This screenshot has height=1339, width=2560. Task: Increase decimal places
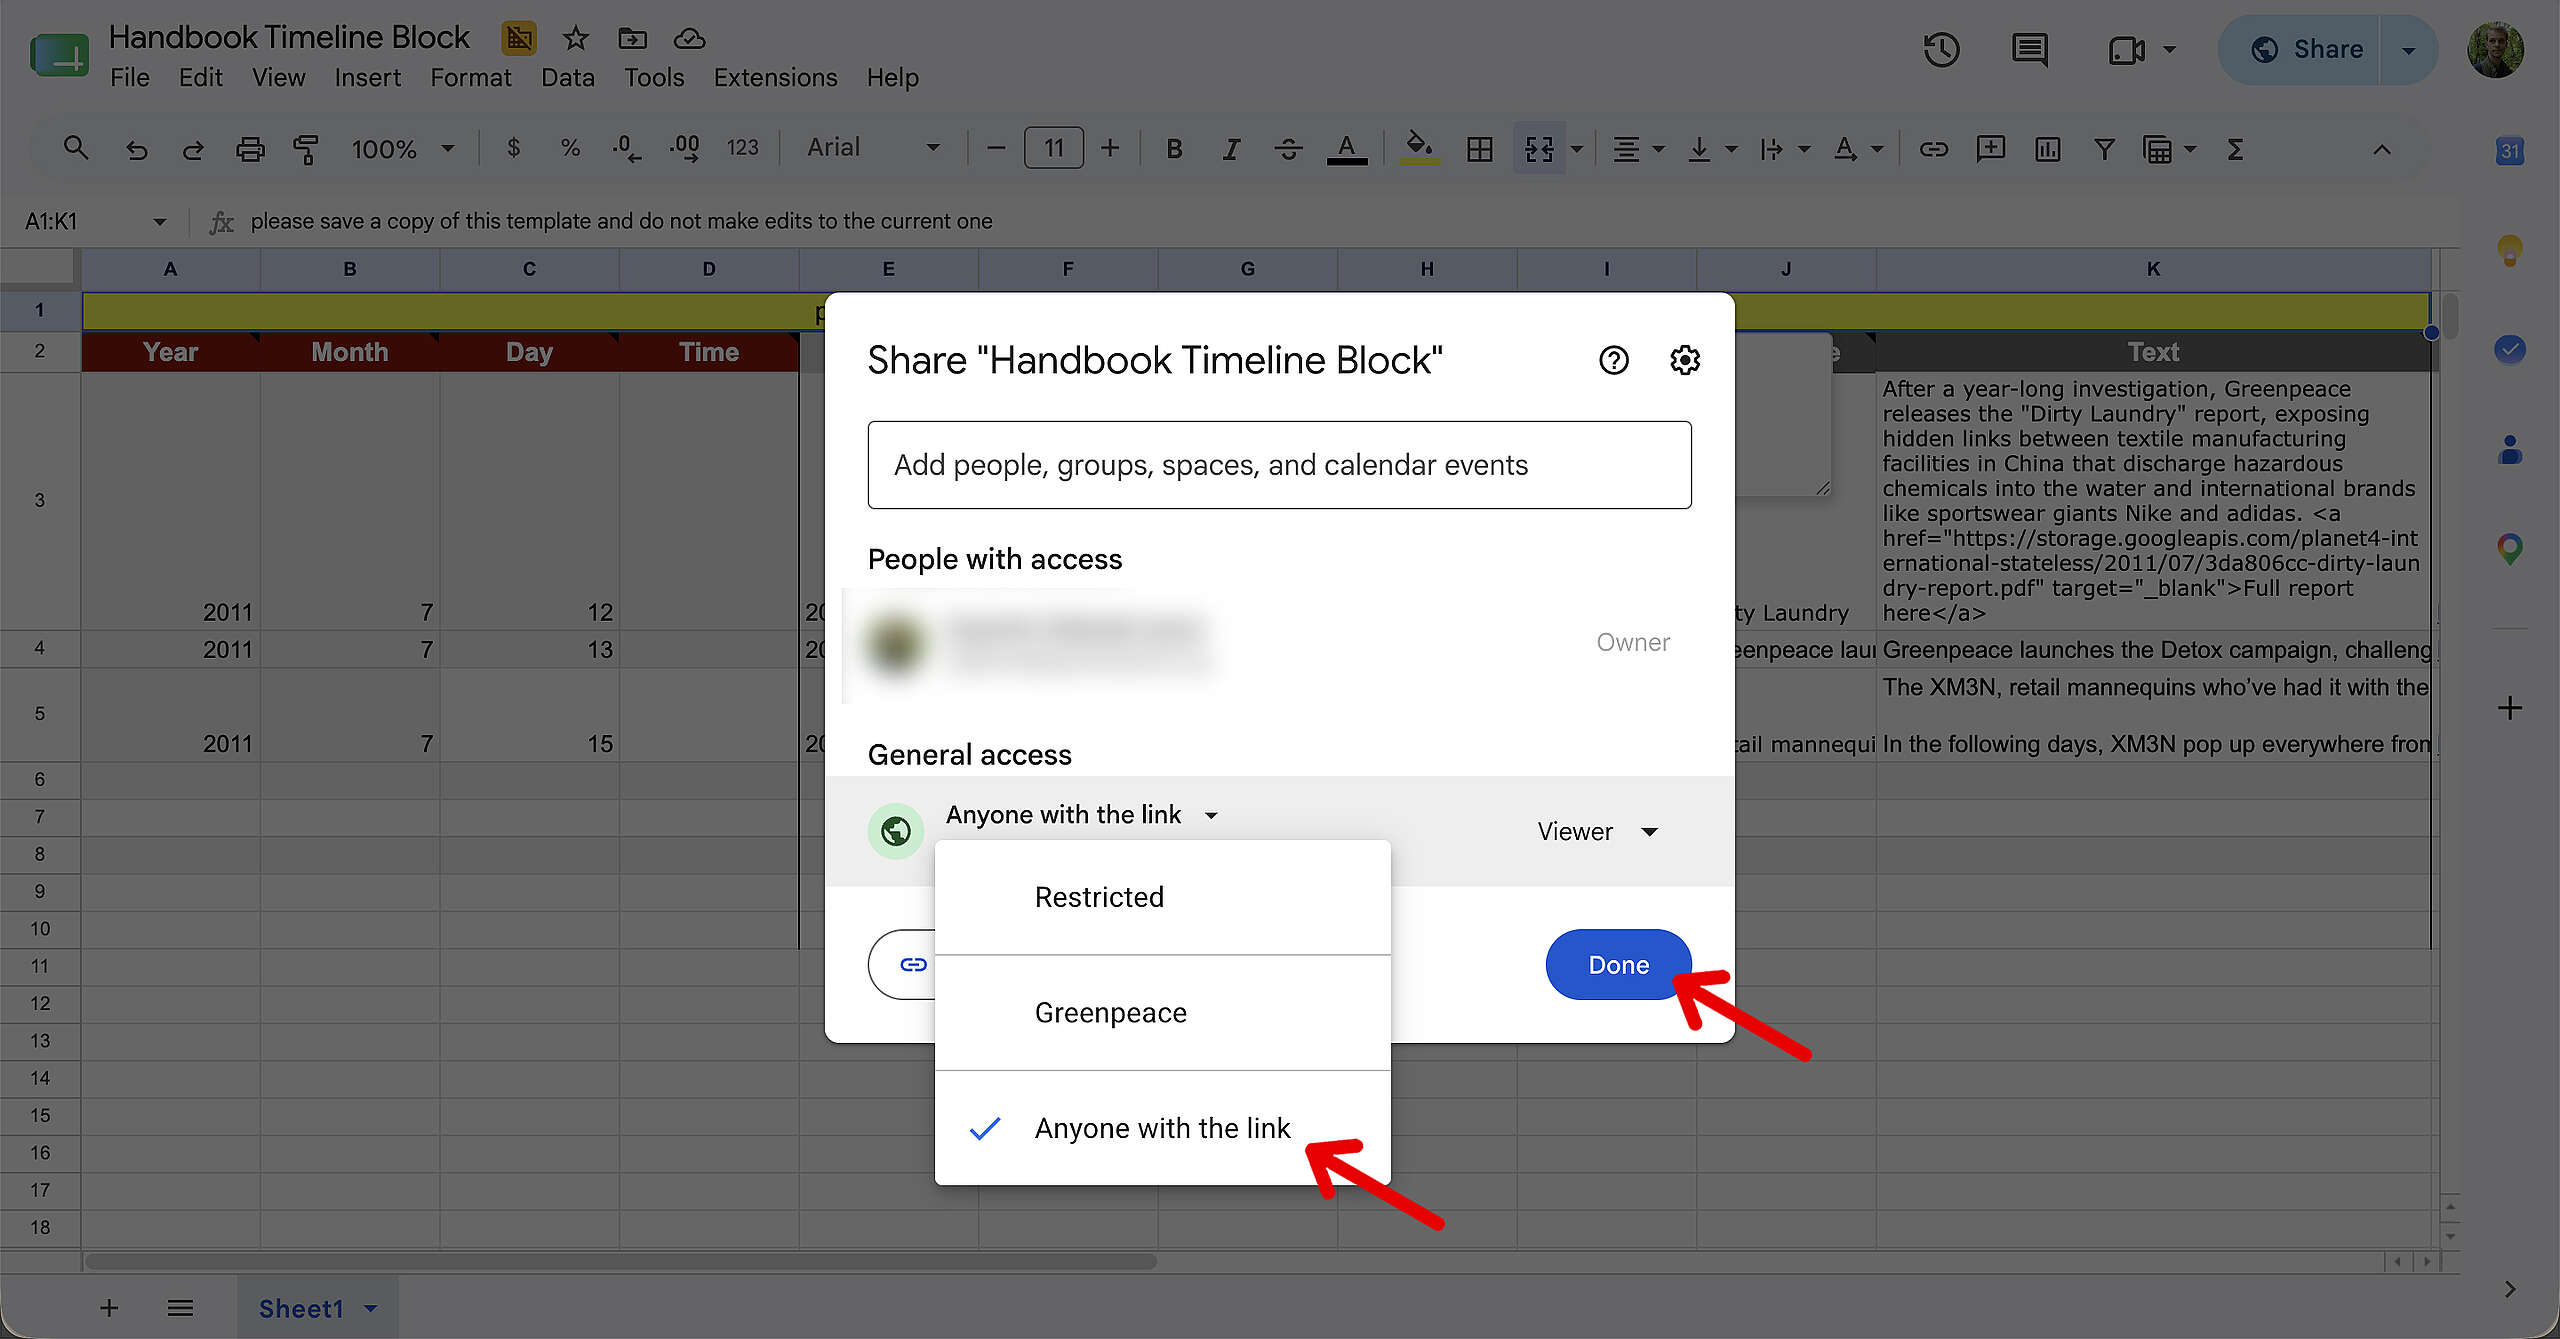coord(685,149)
